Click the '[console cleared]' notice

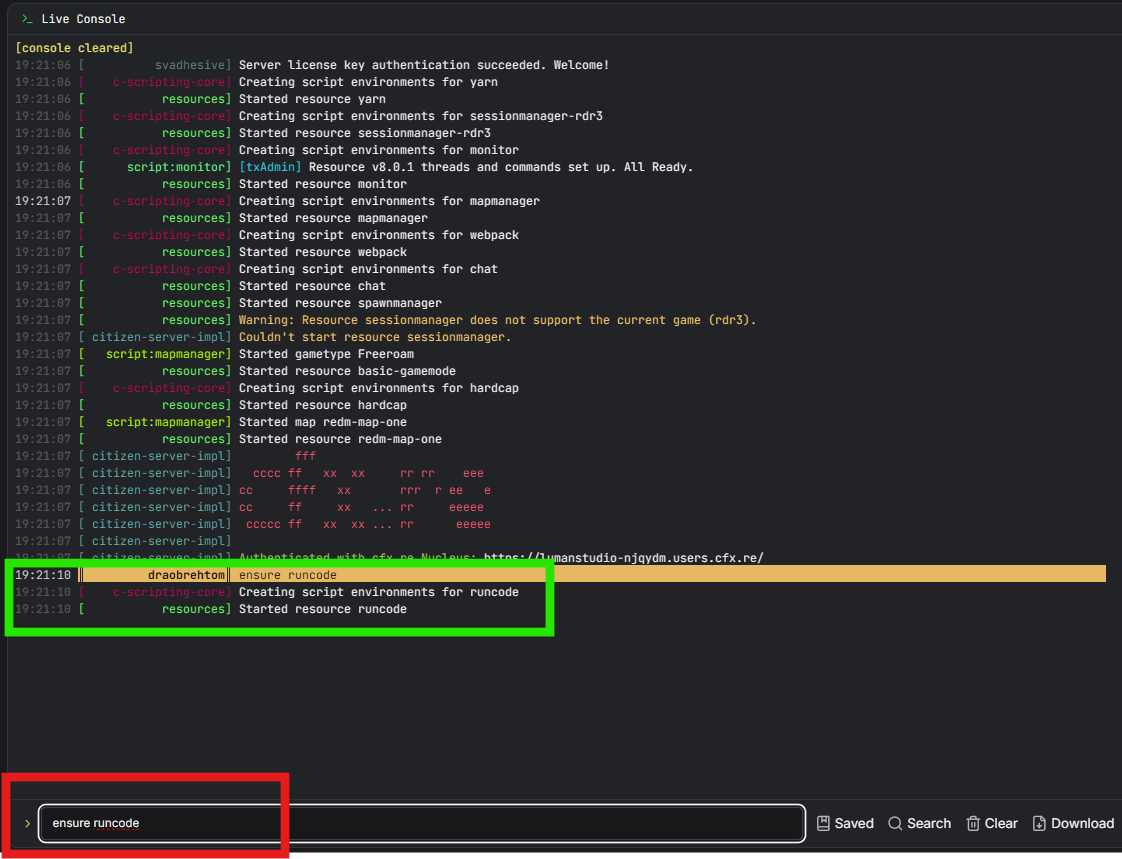(x=74, y=48)
